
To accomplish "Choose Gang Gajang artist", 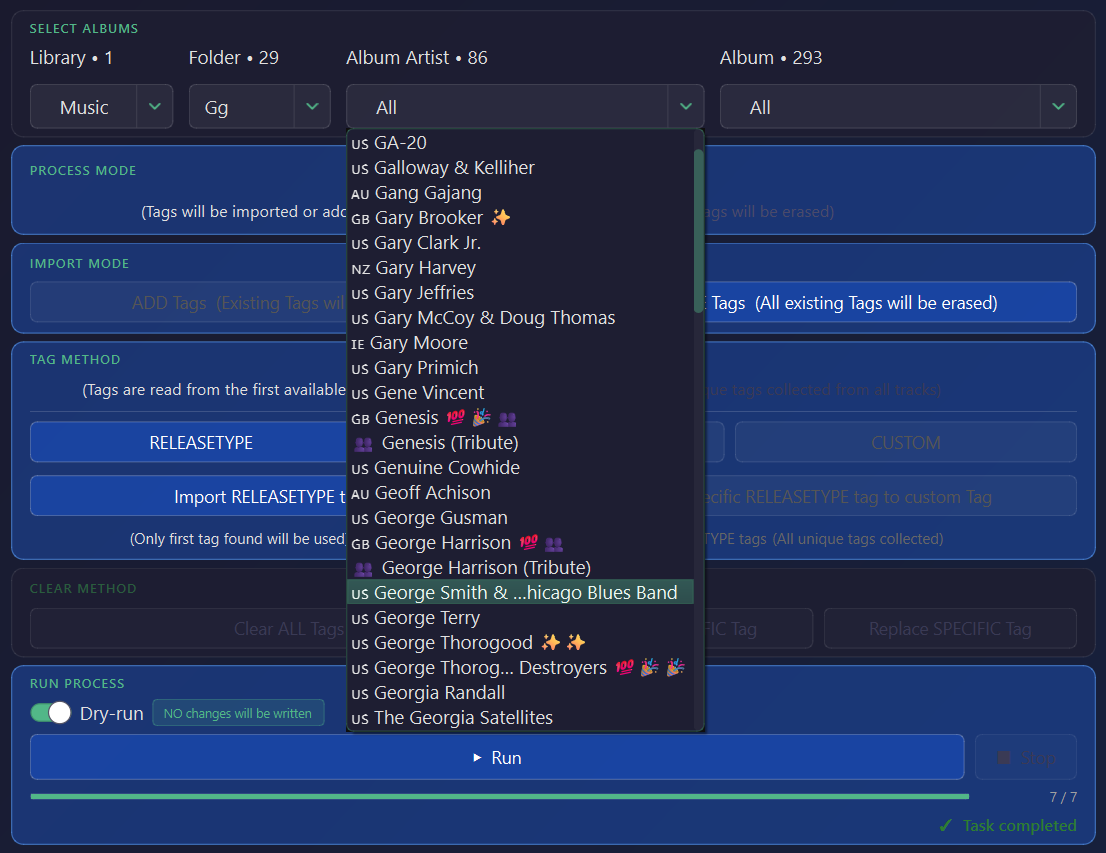I will click(x=521, y=193).
